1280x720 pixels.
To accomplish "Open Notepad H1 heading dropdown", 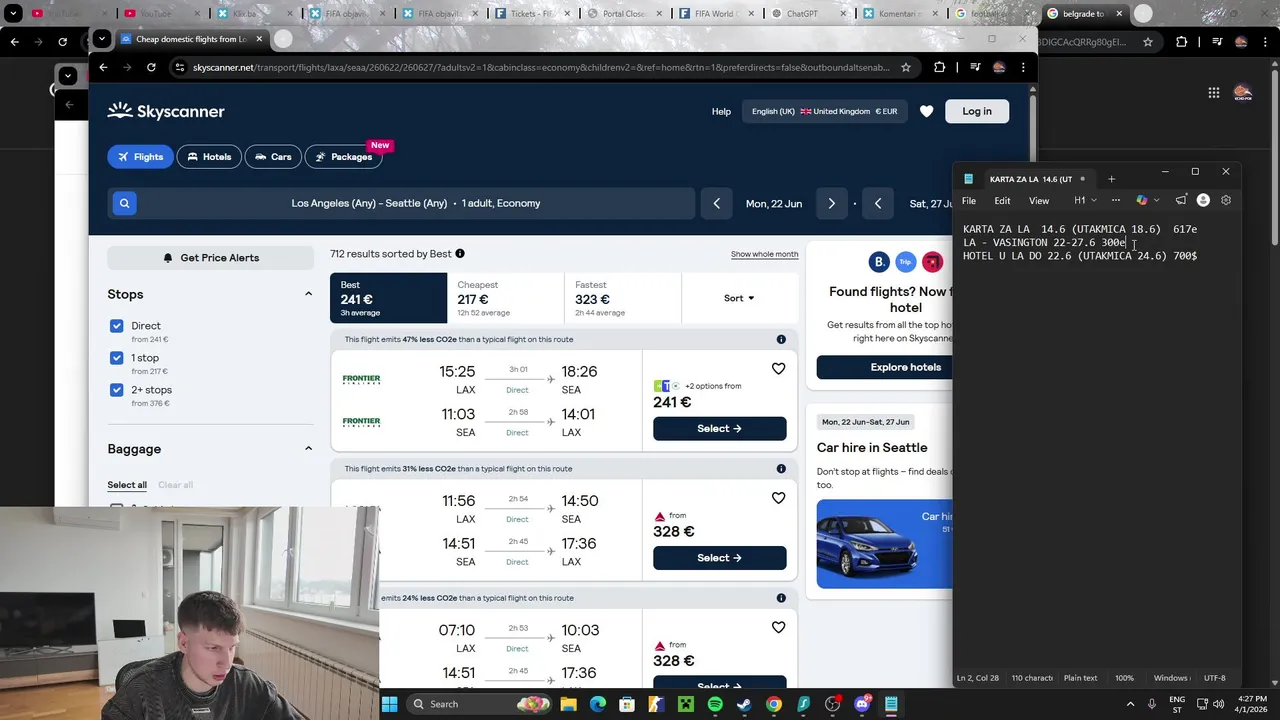I will [1085, 200].
